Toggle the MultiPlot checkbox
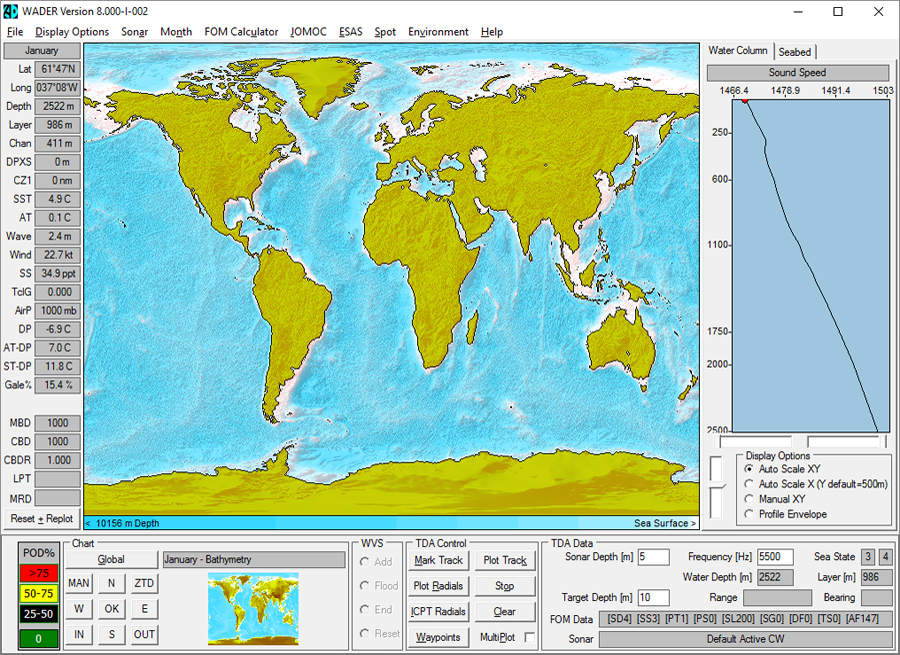This screenshot has height=655, width=900. tap(529, 637)
